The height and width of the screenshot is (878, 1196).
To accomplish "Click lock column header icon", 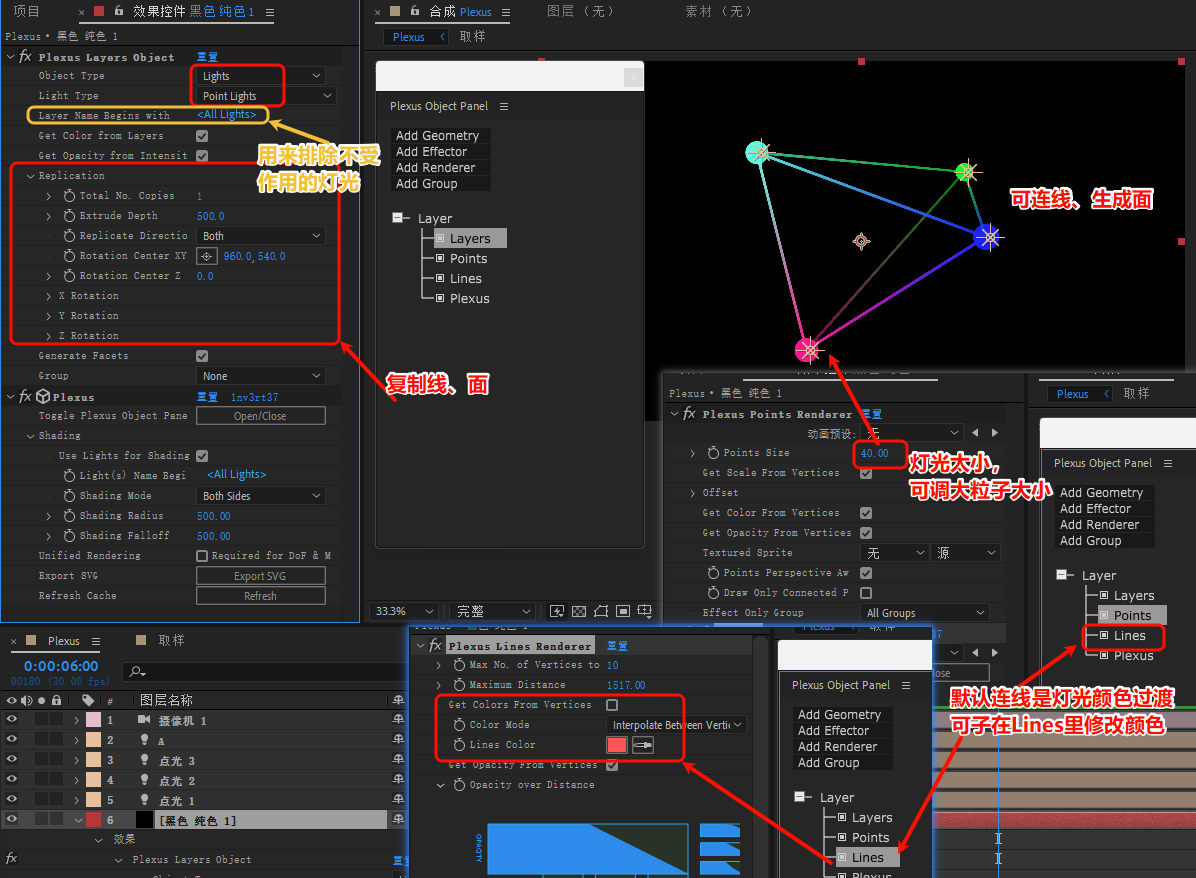I will 56,700.
